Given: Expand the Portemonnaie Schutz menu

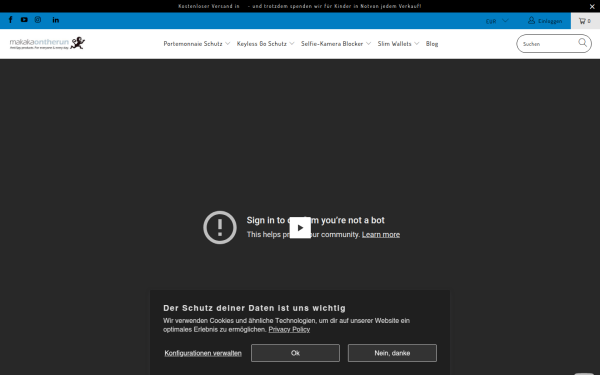Looking at the screenshot, I should [x=197, y=44].
